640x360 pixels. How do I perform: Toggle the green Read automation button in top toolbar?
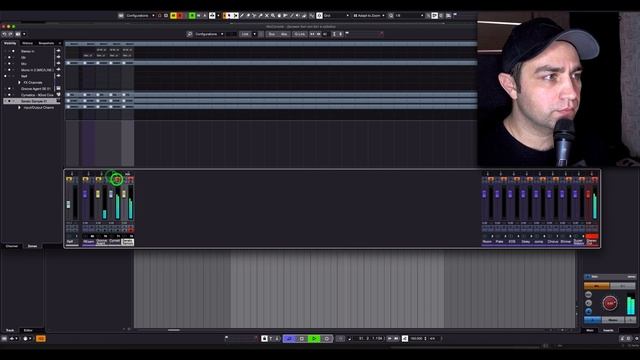[192, 16]
